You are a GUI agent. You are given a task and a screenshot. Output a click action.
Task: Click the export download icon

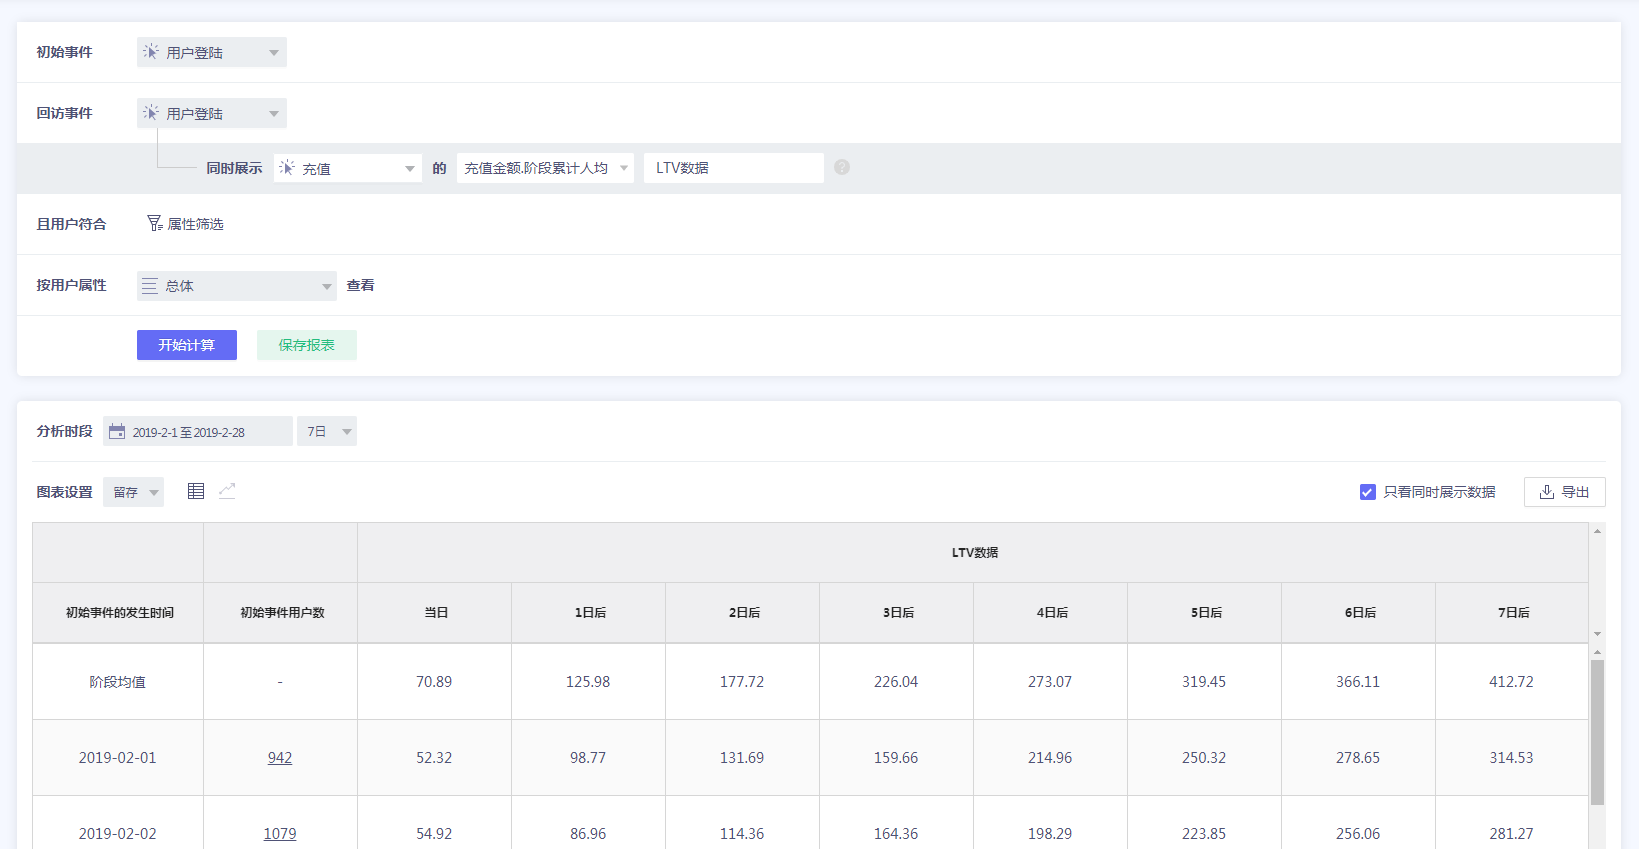coord(1546,492)
